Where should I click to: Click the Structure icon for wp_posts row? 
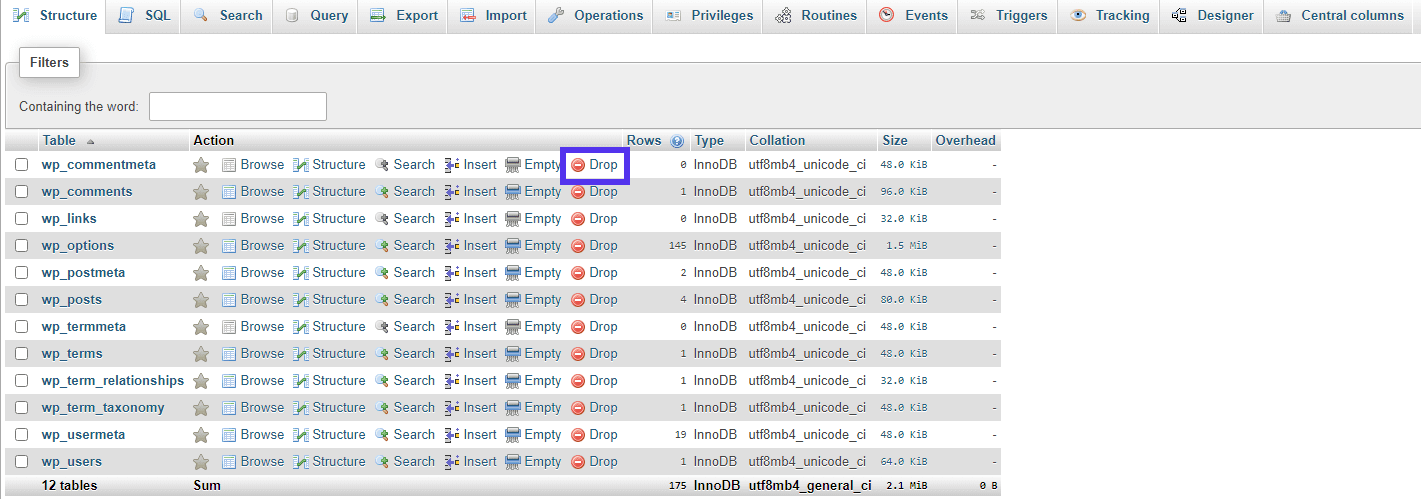click(x=301, y=300)
